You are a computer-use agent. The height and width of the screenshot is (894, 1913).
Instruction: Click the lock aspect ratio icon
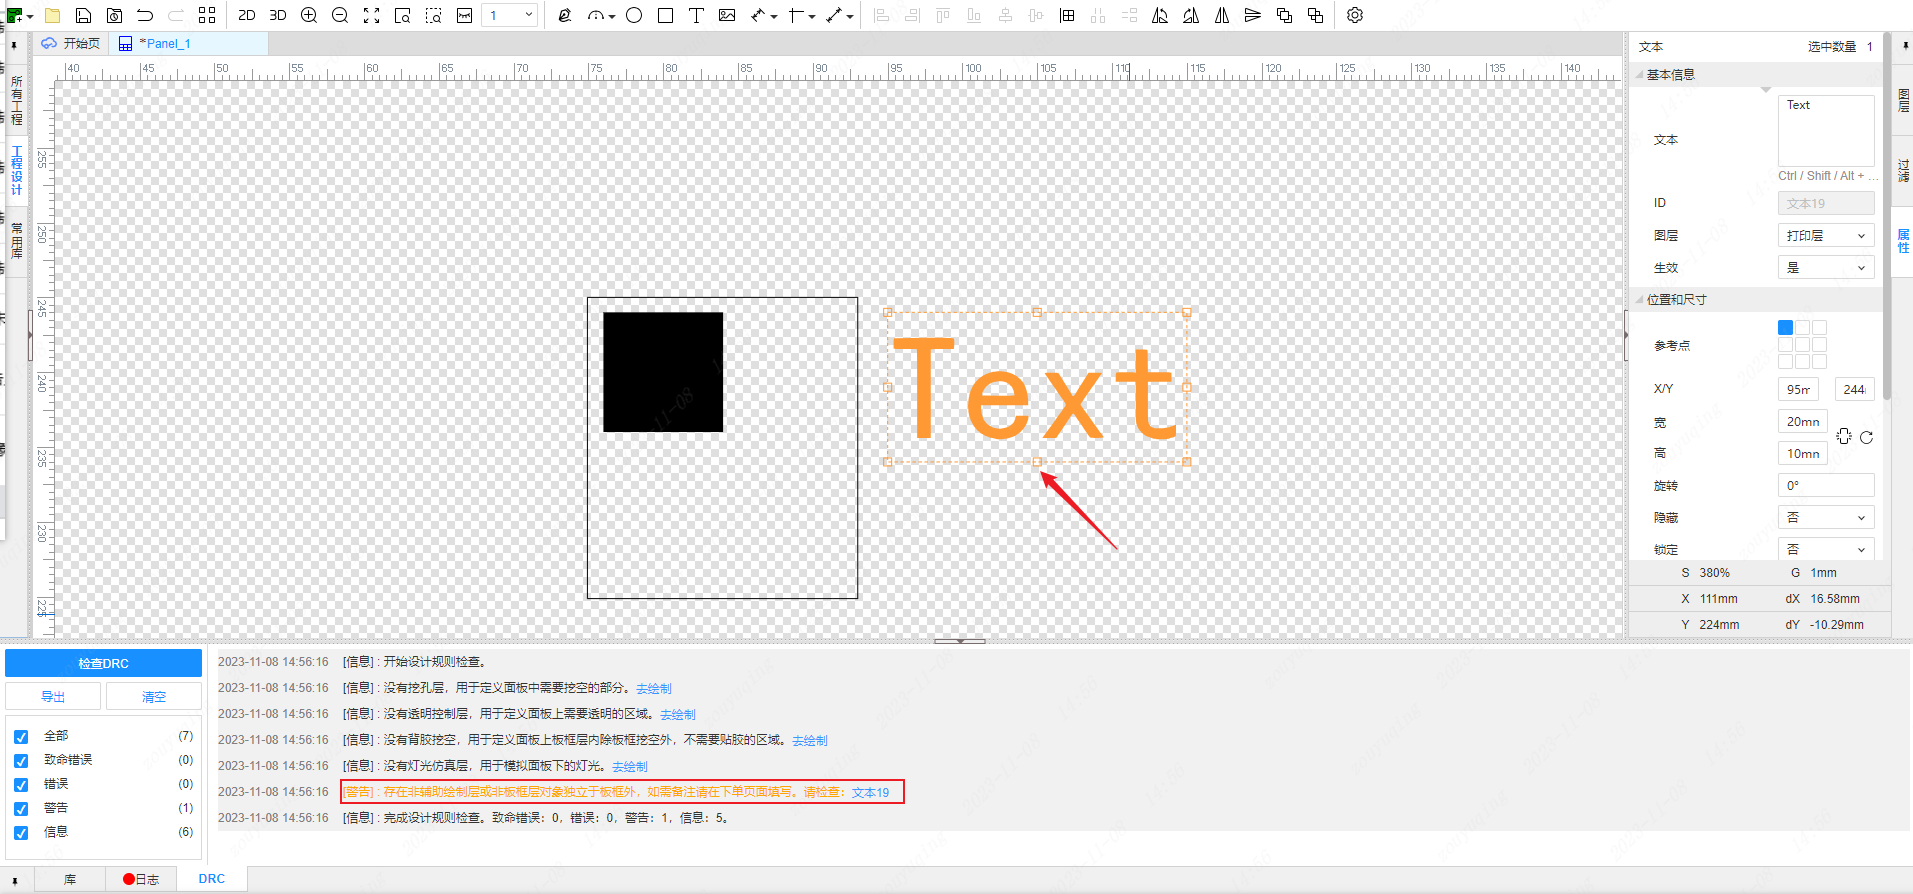tap(1844, 436)
